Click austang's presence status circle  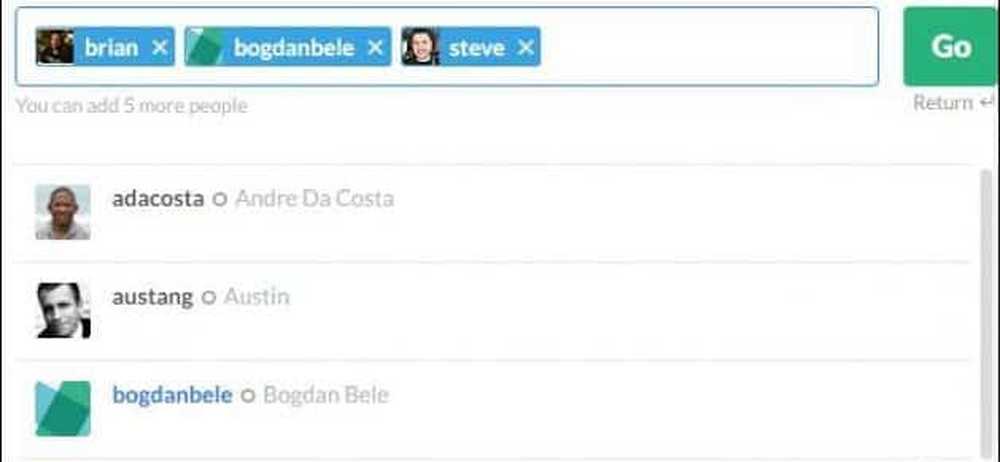(x=208, y=297)
